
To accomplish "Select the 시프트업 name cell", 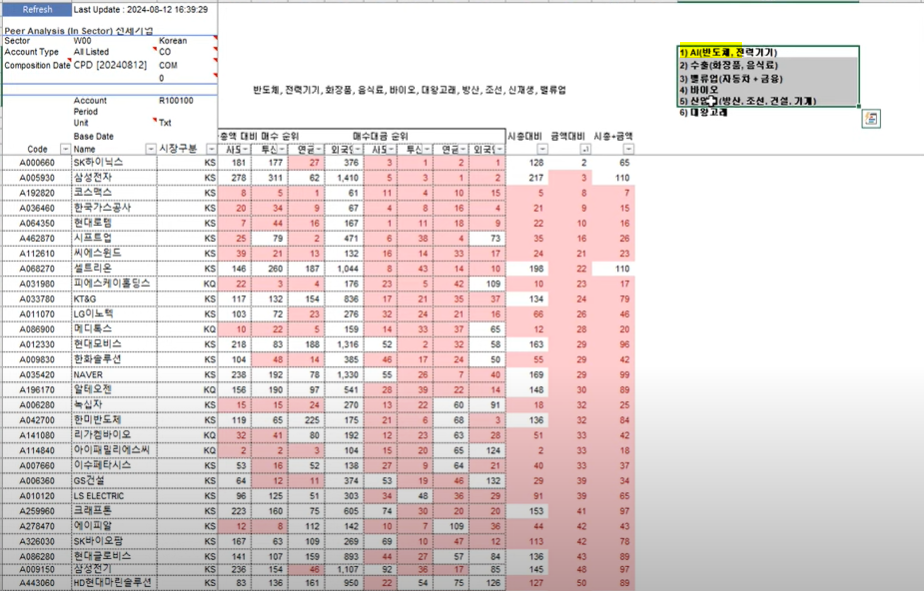I will click(114, 238).
